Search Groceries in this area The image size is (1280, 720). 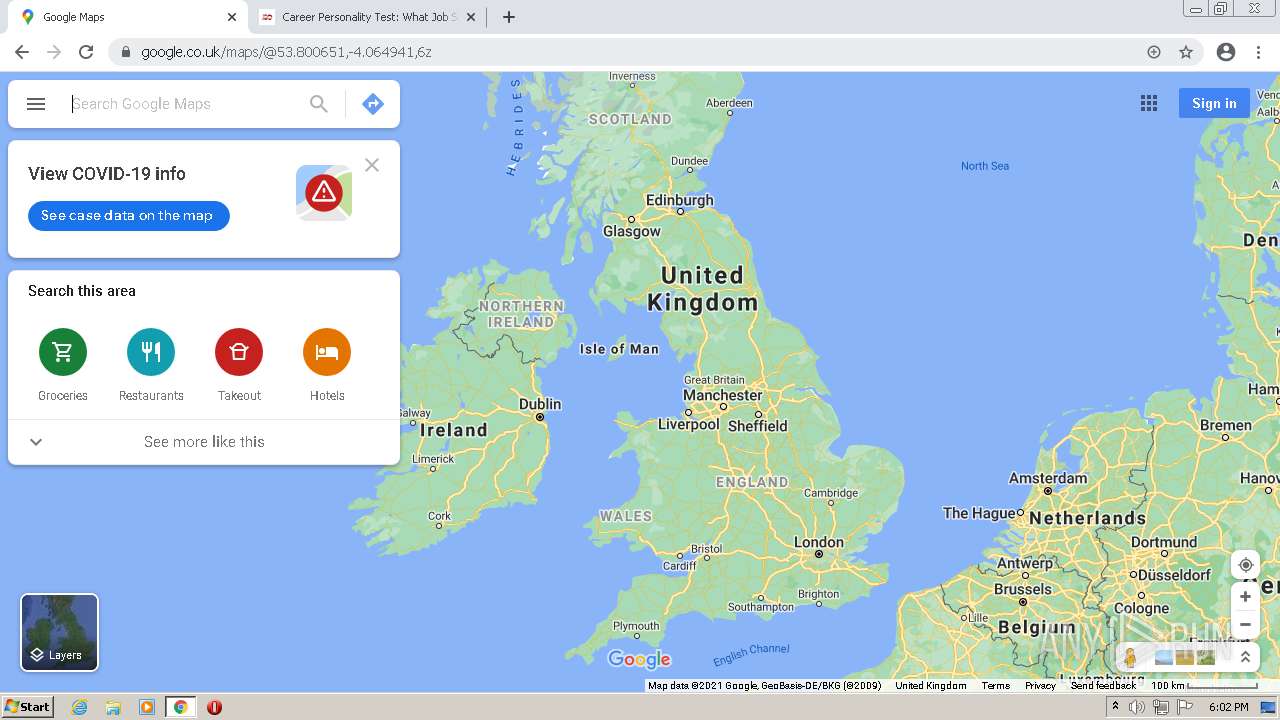tap(63, 364)
